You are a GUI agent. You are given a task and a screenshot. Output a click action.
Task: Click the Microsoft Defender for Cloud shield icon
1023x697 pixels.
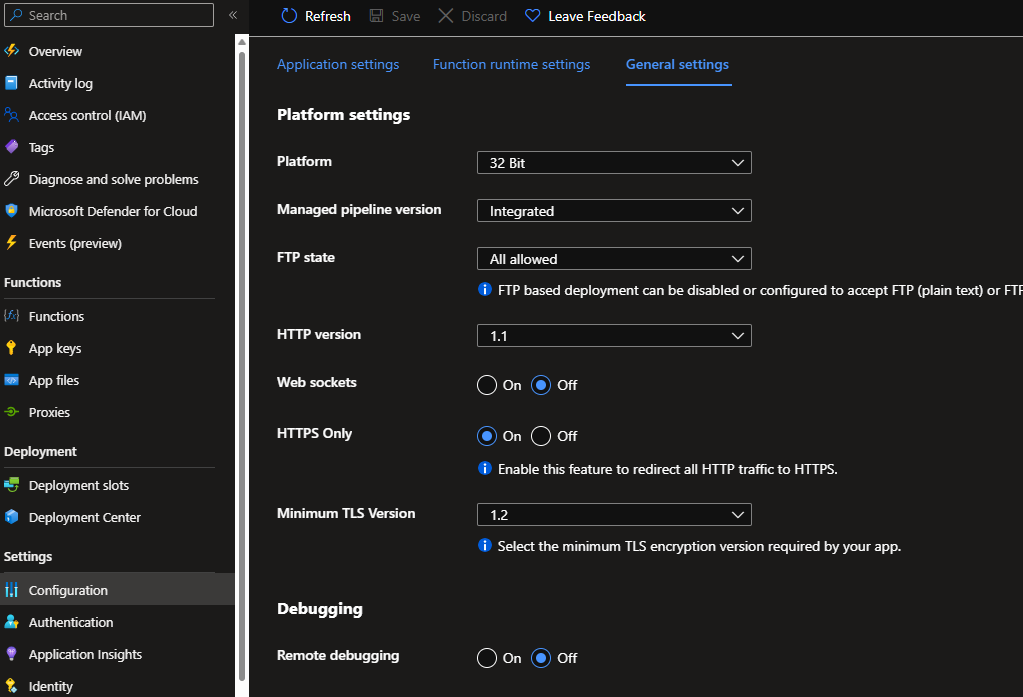11,211
